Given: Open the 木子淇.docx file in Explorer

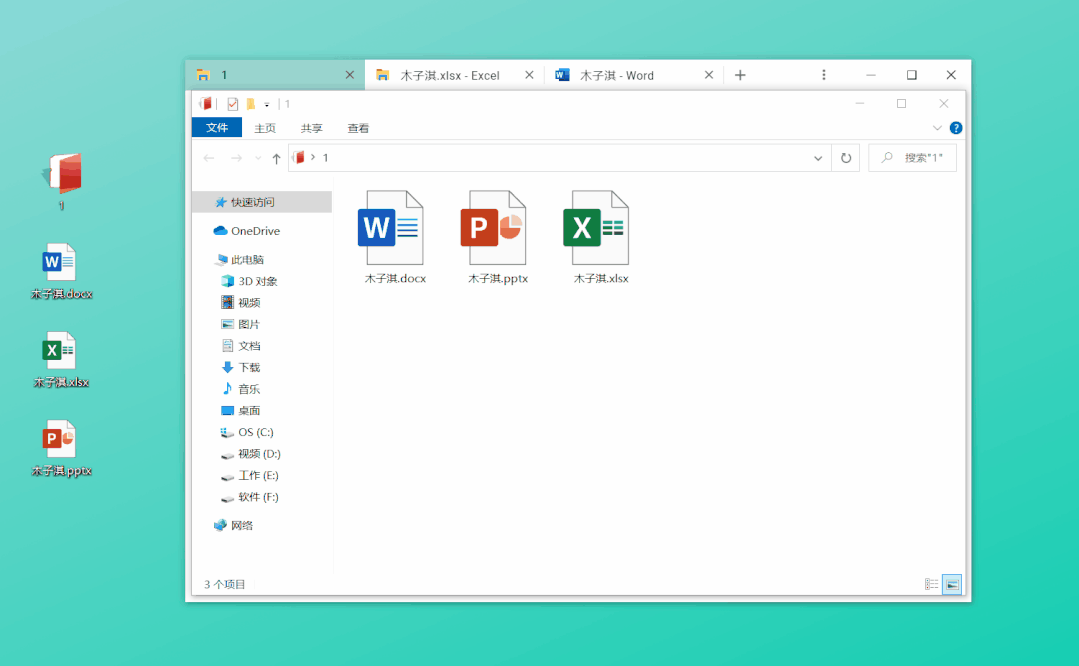Looking at the screenshot, I should click(x=394, y=237).
